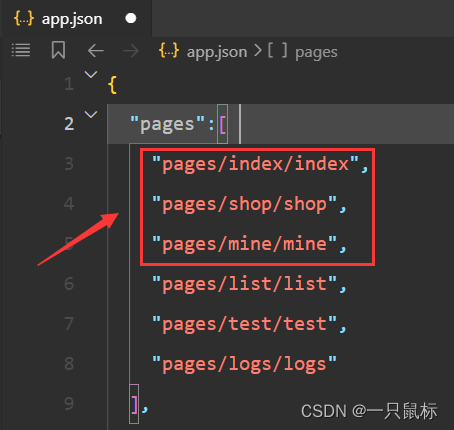The width and height of the screenshot is (454, 430).
Task: Click the "pages/logs/logs" string
Action: pos(244,364)
